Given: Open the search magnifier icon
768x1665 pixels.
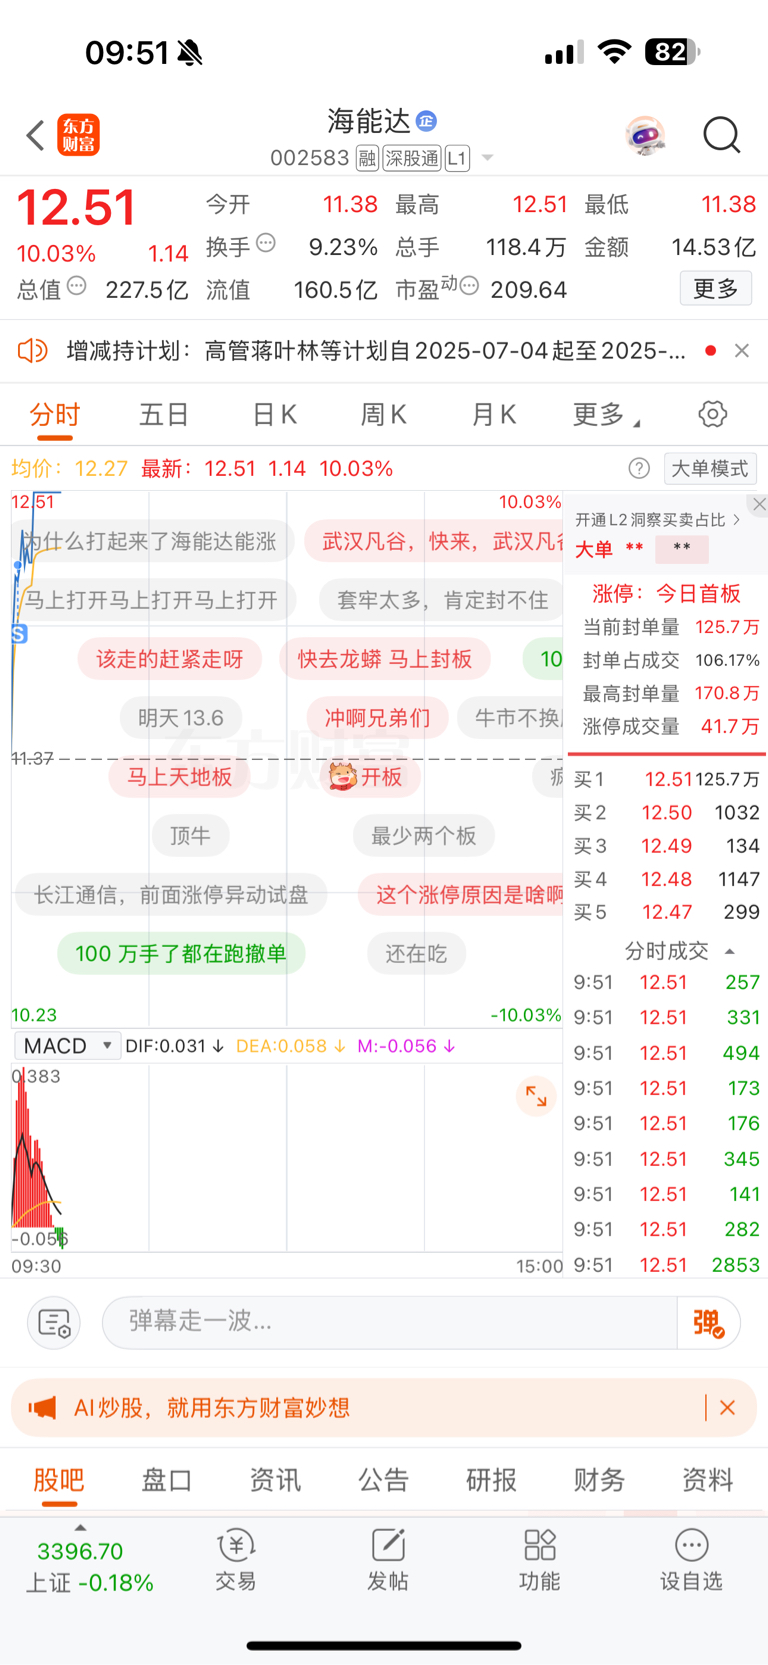Looking at the screenshot, I should tap(721, 135).
